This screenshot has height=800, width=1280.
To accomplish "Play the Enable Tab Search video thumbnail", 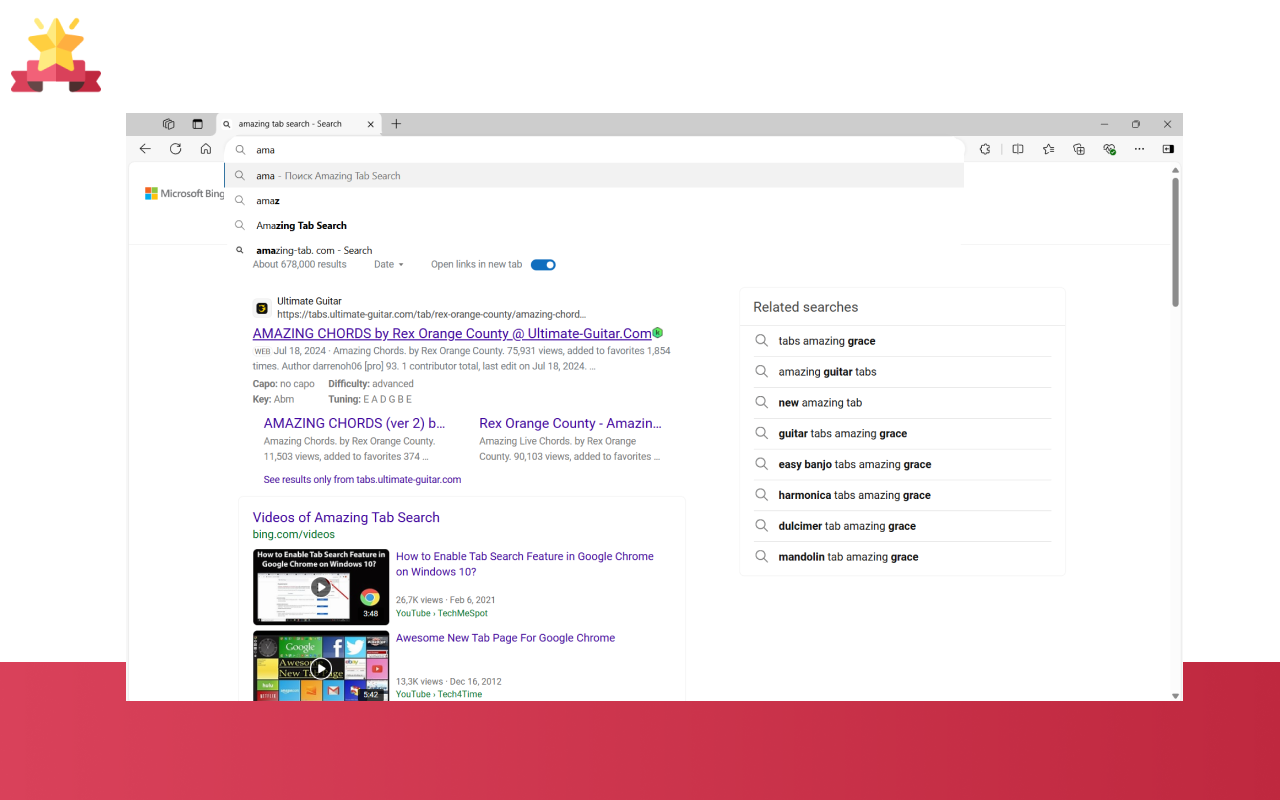I will (321, 587).
